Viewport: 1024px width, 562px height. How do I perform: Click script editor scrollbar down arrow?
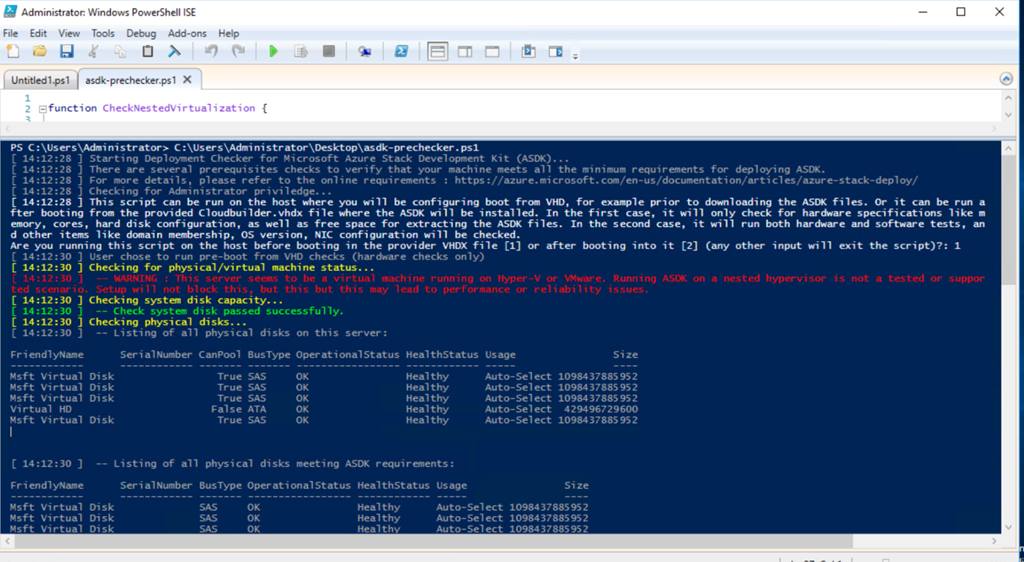[1008, 115]
